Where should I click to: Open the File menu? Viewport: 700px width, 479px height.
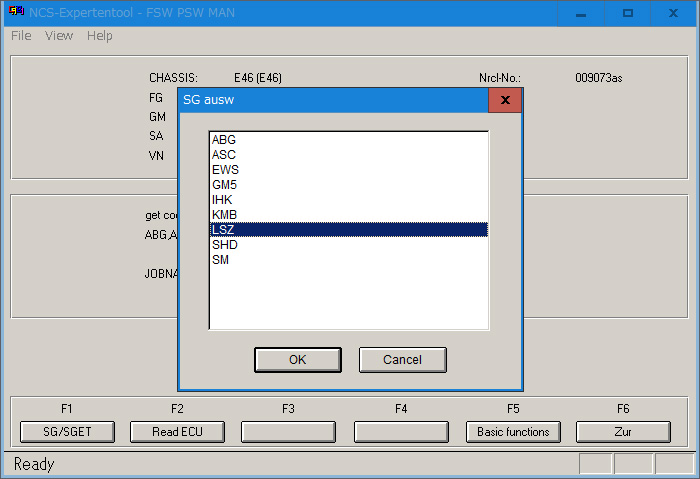click(x=21, y=36)
